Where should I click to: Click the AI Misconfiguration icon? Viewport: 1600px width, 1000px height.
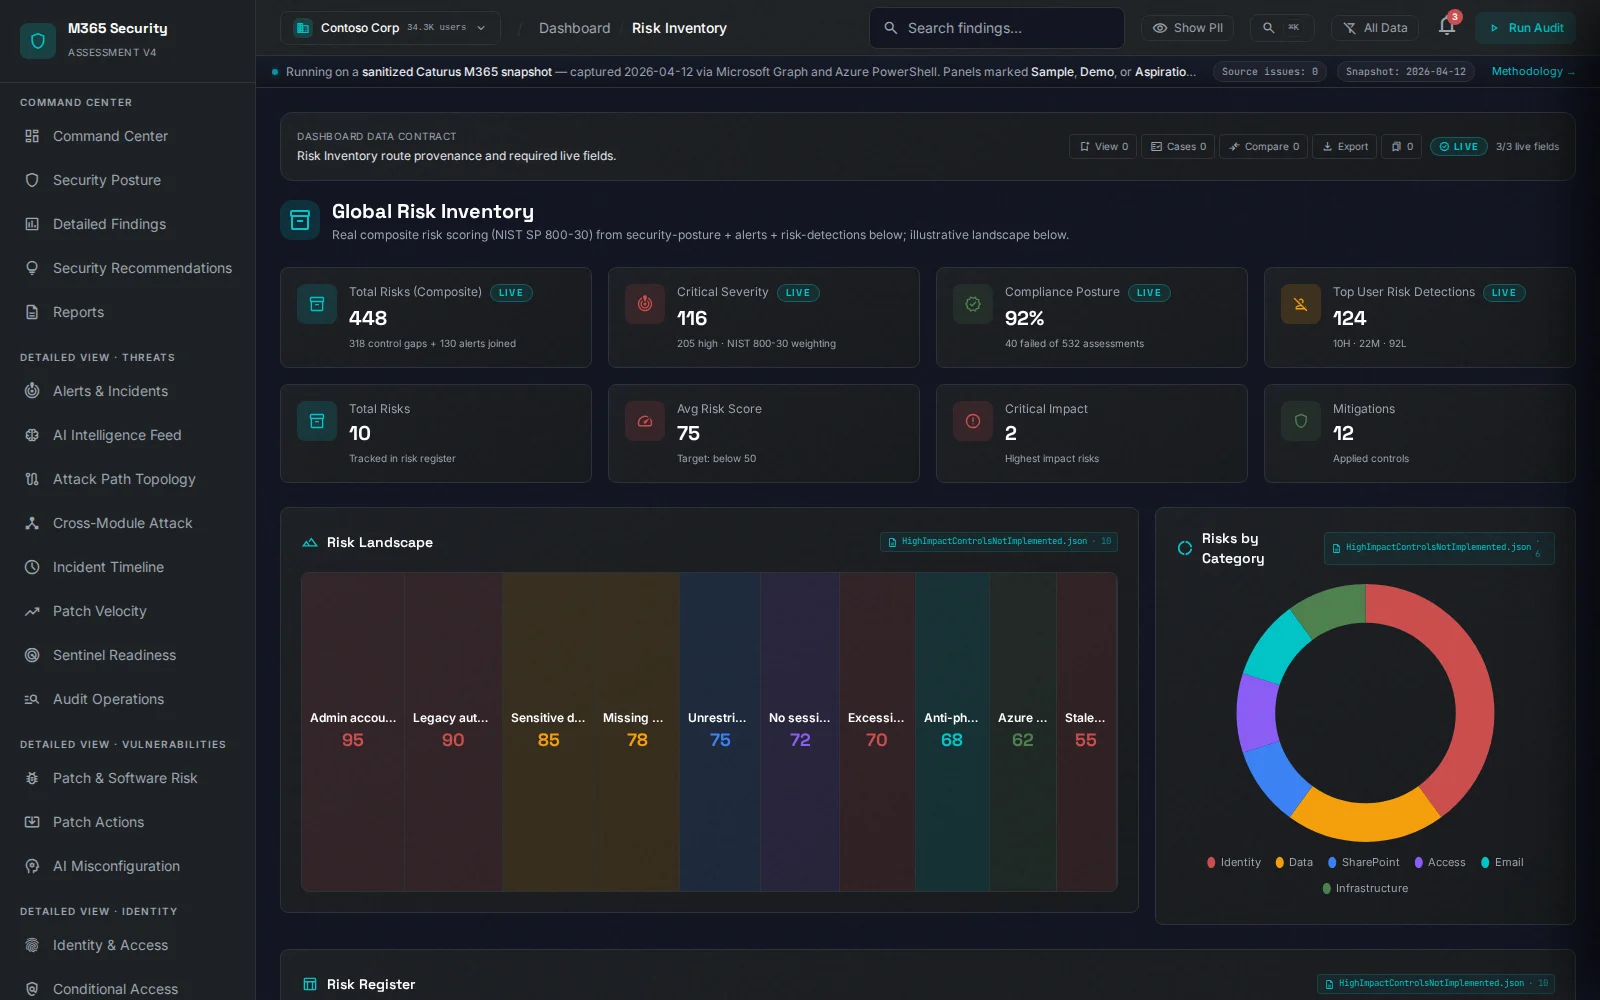(x=32, y=866)
